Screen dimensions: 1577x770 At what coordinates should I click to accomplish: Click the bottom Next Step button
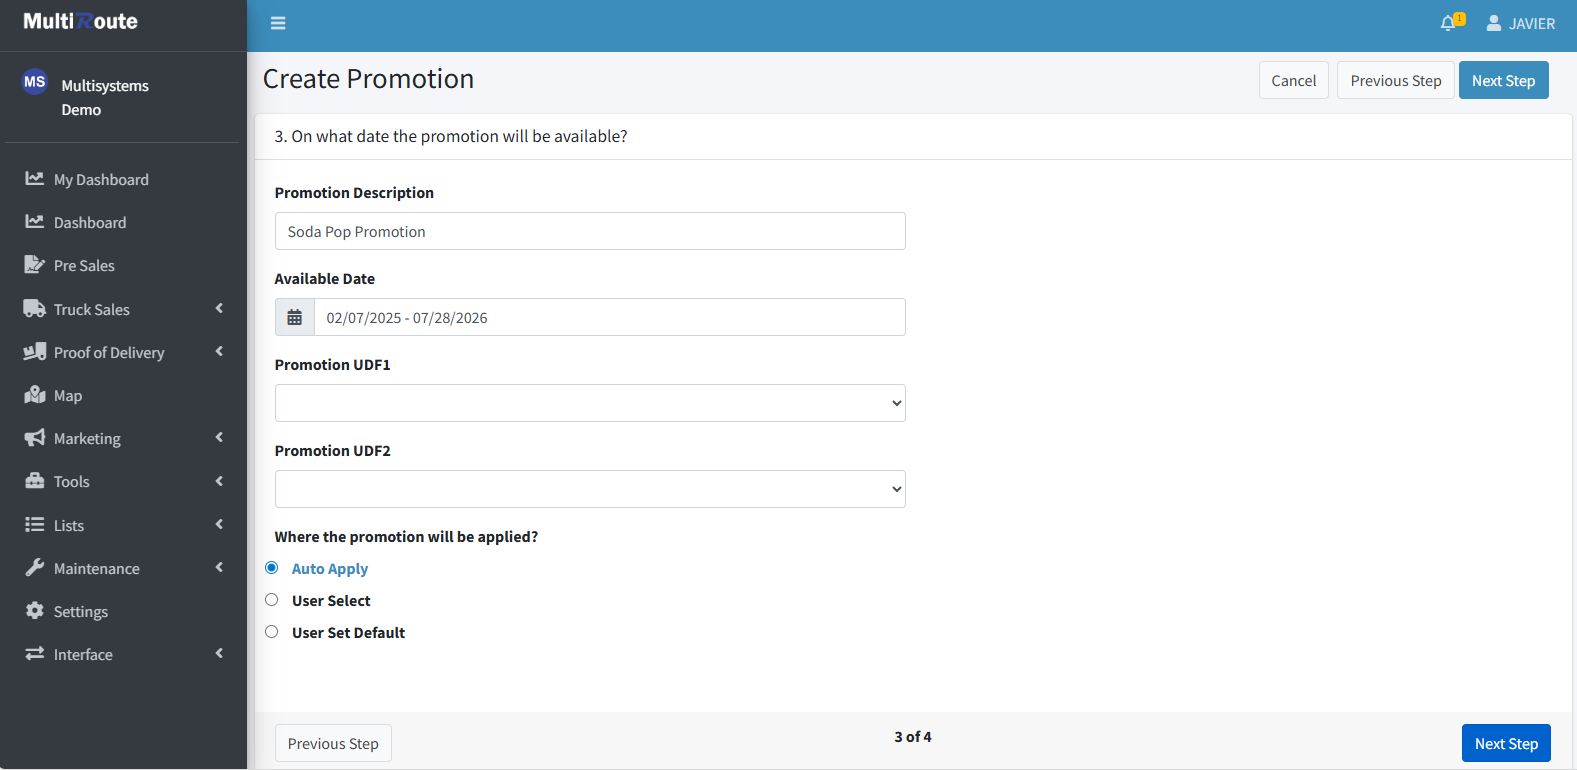tap(1505, 743)
